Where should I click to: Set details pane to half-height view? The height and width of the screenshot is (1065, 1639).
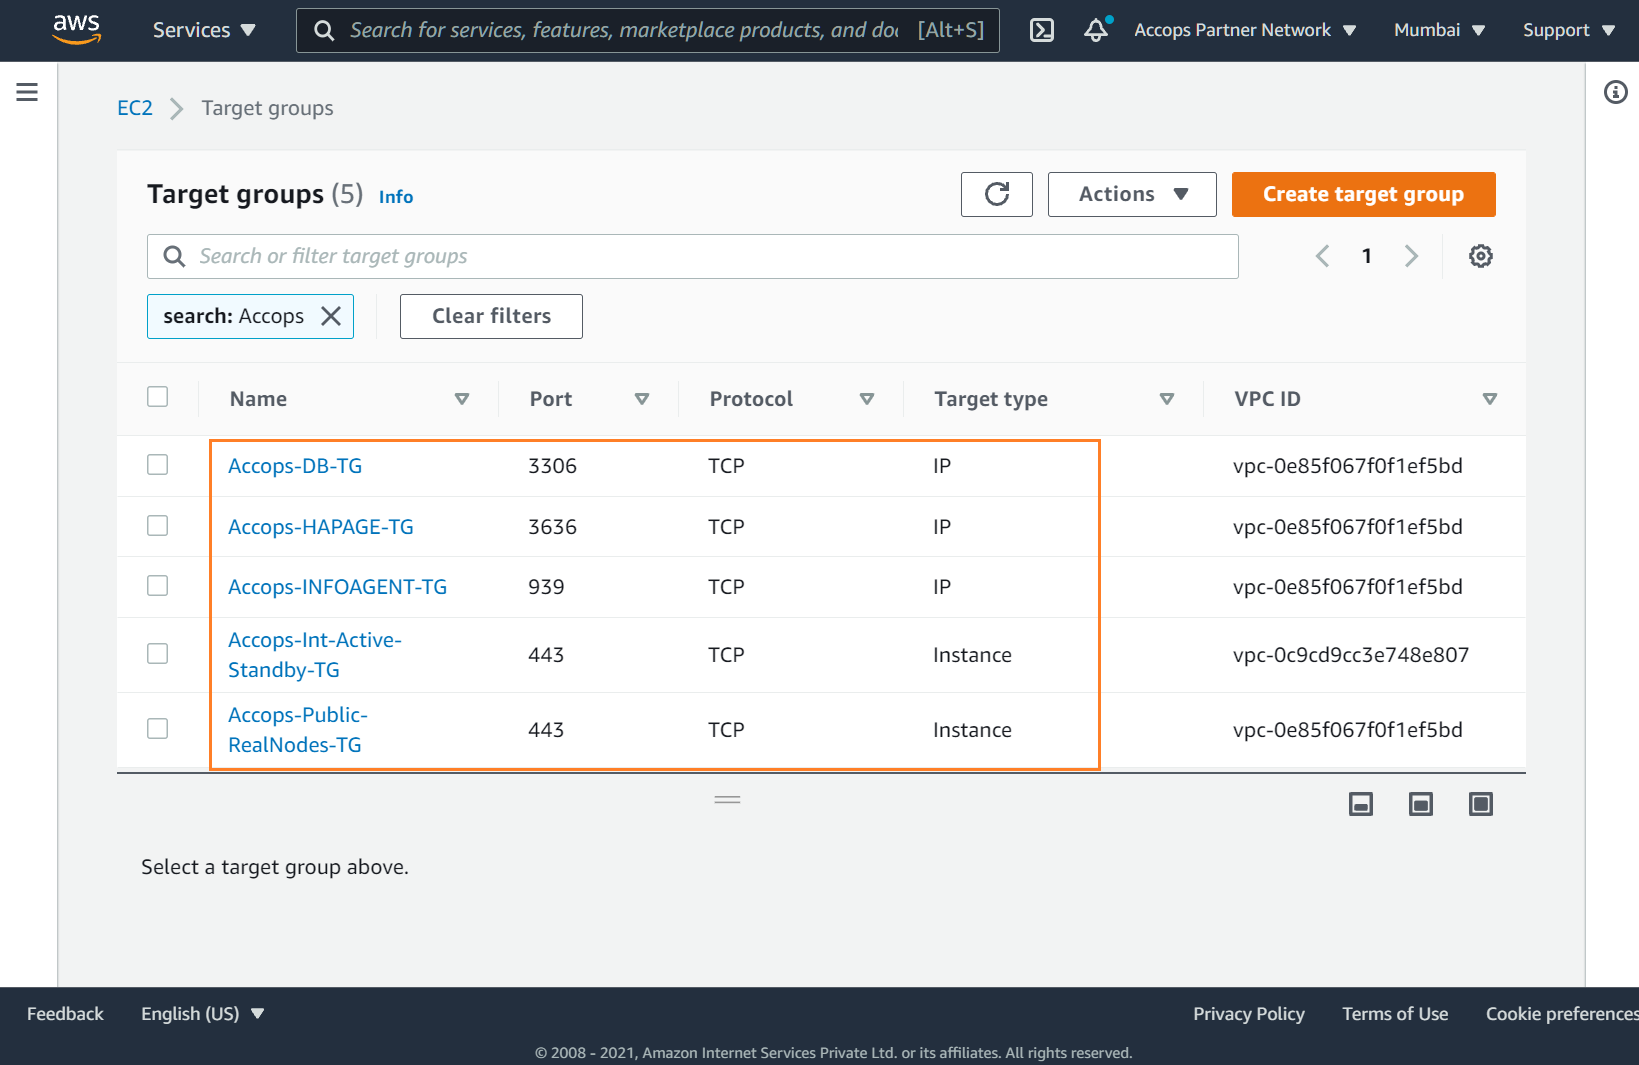point(1421,804)
